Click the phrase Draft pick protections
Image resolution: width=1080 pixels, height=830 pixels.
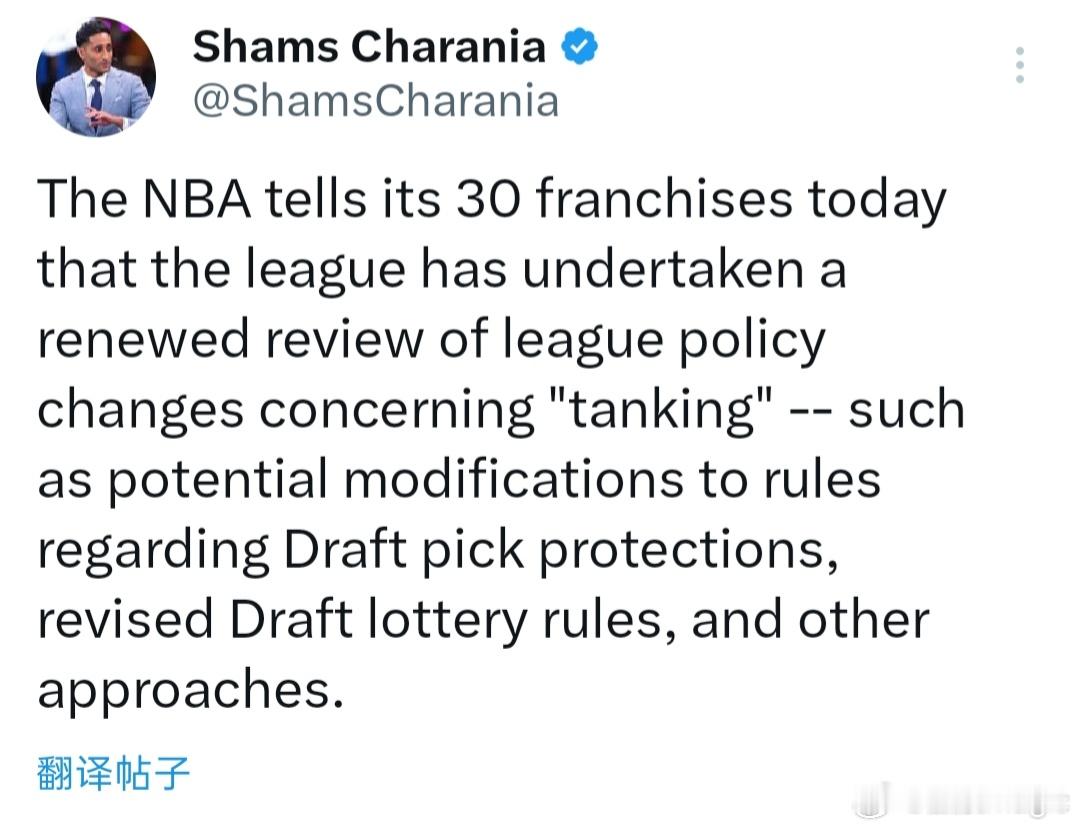(x=560, y=547)
